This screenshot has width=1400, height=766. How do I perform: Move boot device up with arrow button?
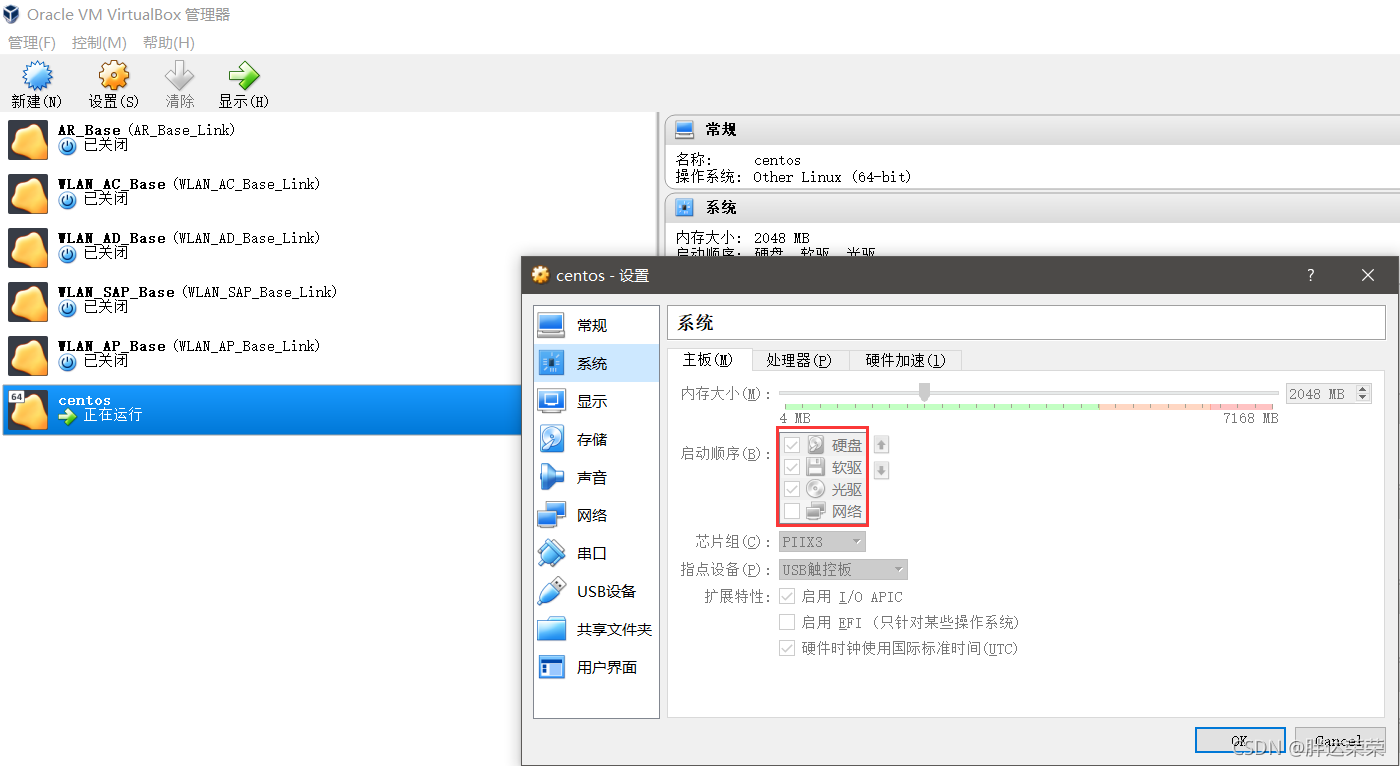(x=882, y=445)
